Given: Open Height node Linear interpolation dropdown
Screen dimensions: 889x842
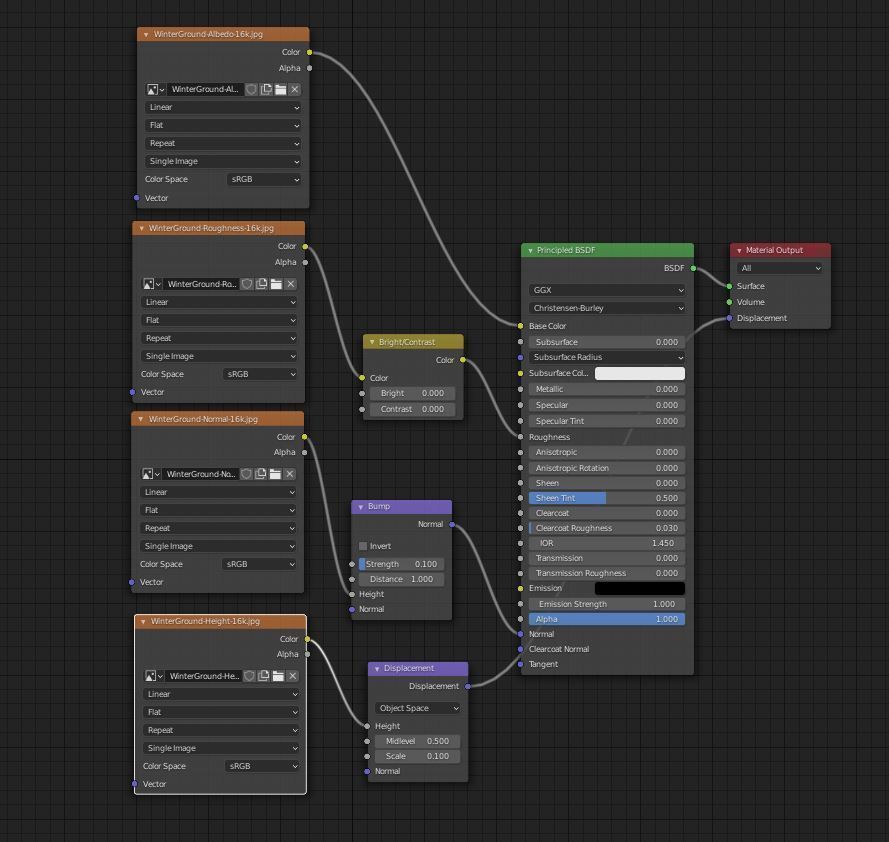Looking at the screenshot, I should pos(221,694).
